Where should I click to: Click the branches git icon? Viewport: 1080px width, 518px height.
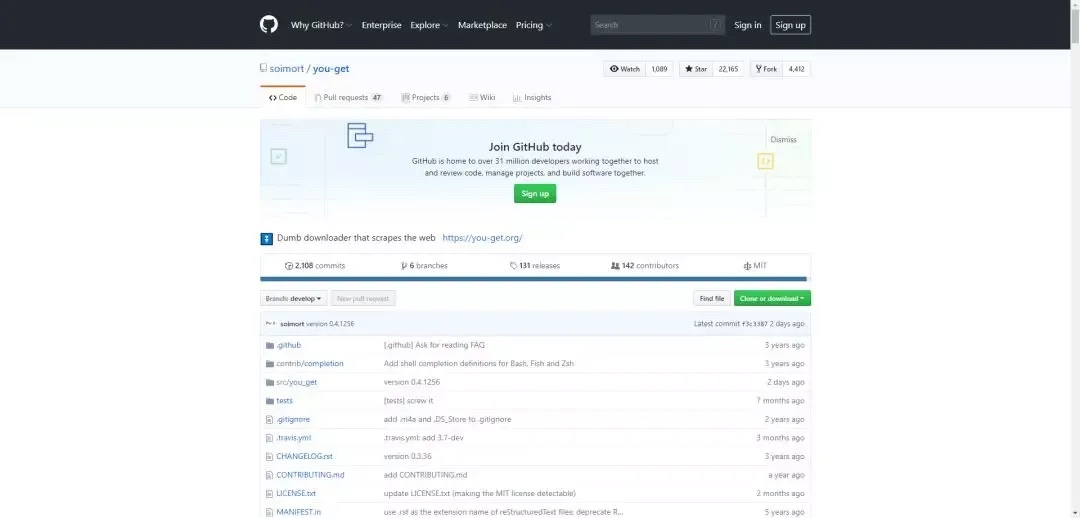coord(404,266)
